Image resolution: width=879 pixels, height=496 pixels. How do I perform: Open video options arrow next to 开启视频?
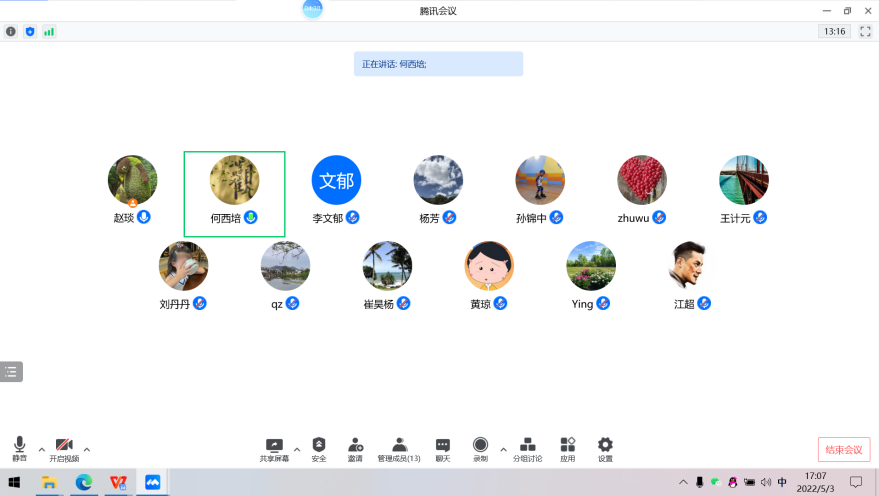(87, 449)
